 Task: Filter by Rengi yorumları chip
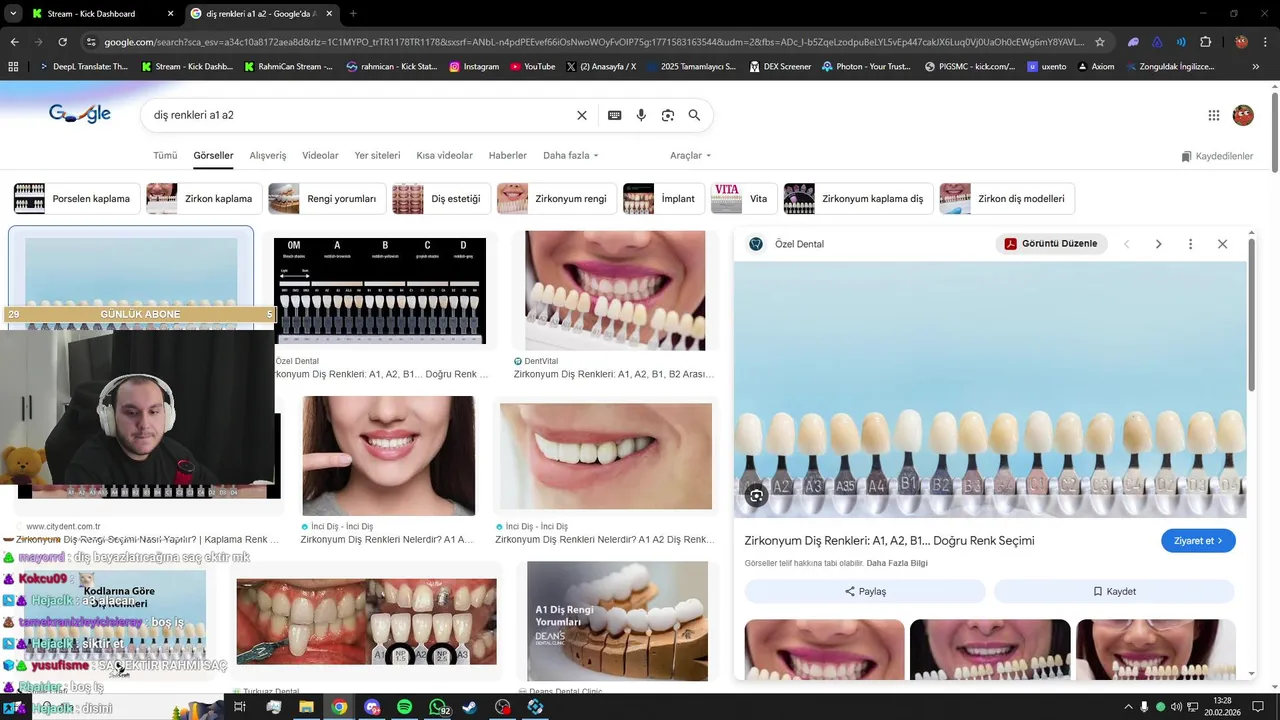(325, 199)
